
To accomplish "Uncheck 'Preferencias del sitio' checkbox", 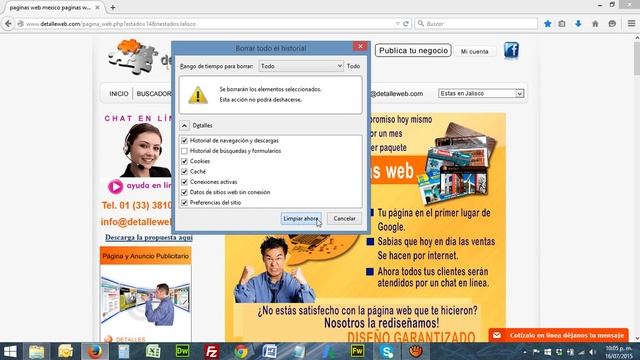I will coord(184,202).
